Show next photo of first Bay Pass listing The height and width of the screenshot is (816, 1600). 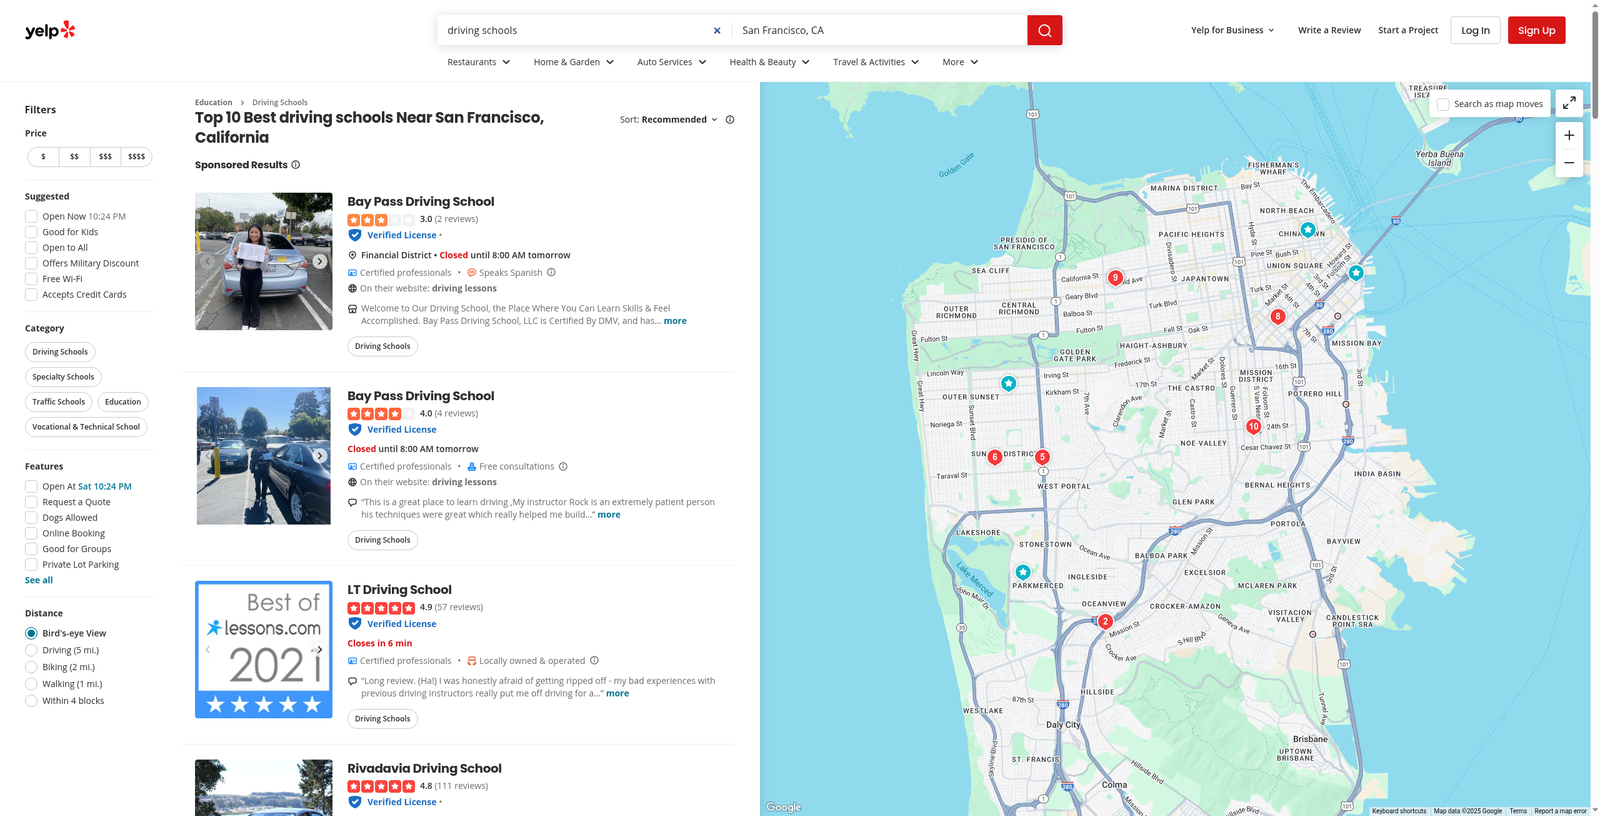[x=320, y=262]
